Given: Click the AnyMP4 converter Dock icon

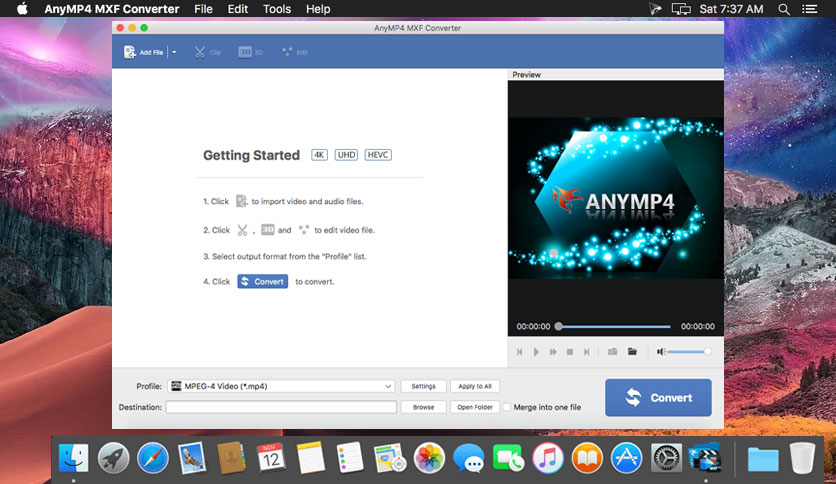Looking at the screenshot, I should [x=705, y=457].
